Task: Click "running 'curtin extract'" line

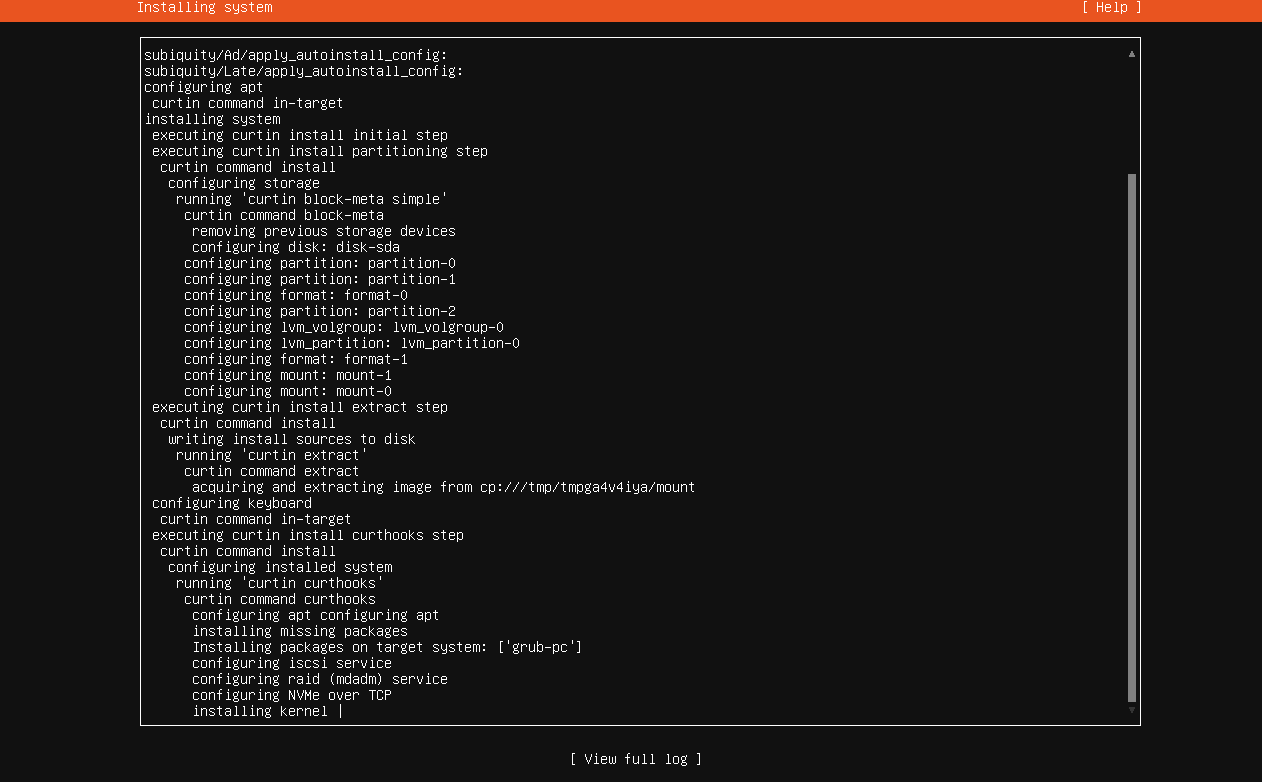Action: [x=272, y=455]
